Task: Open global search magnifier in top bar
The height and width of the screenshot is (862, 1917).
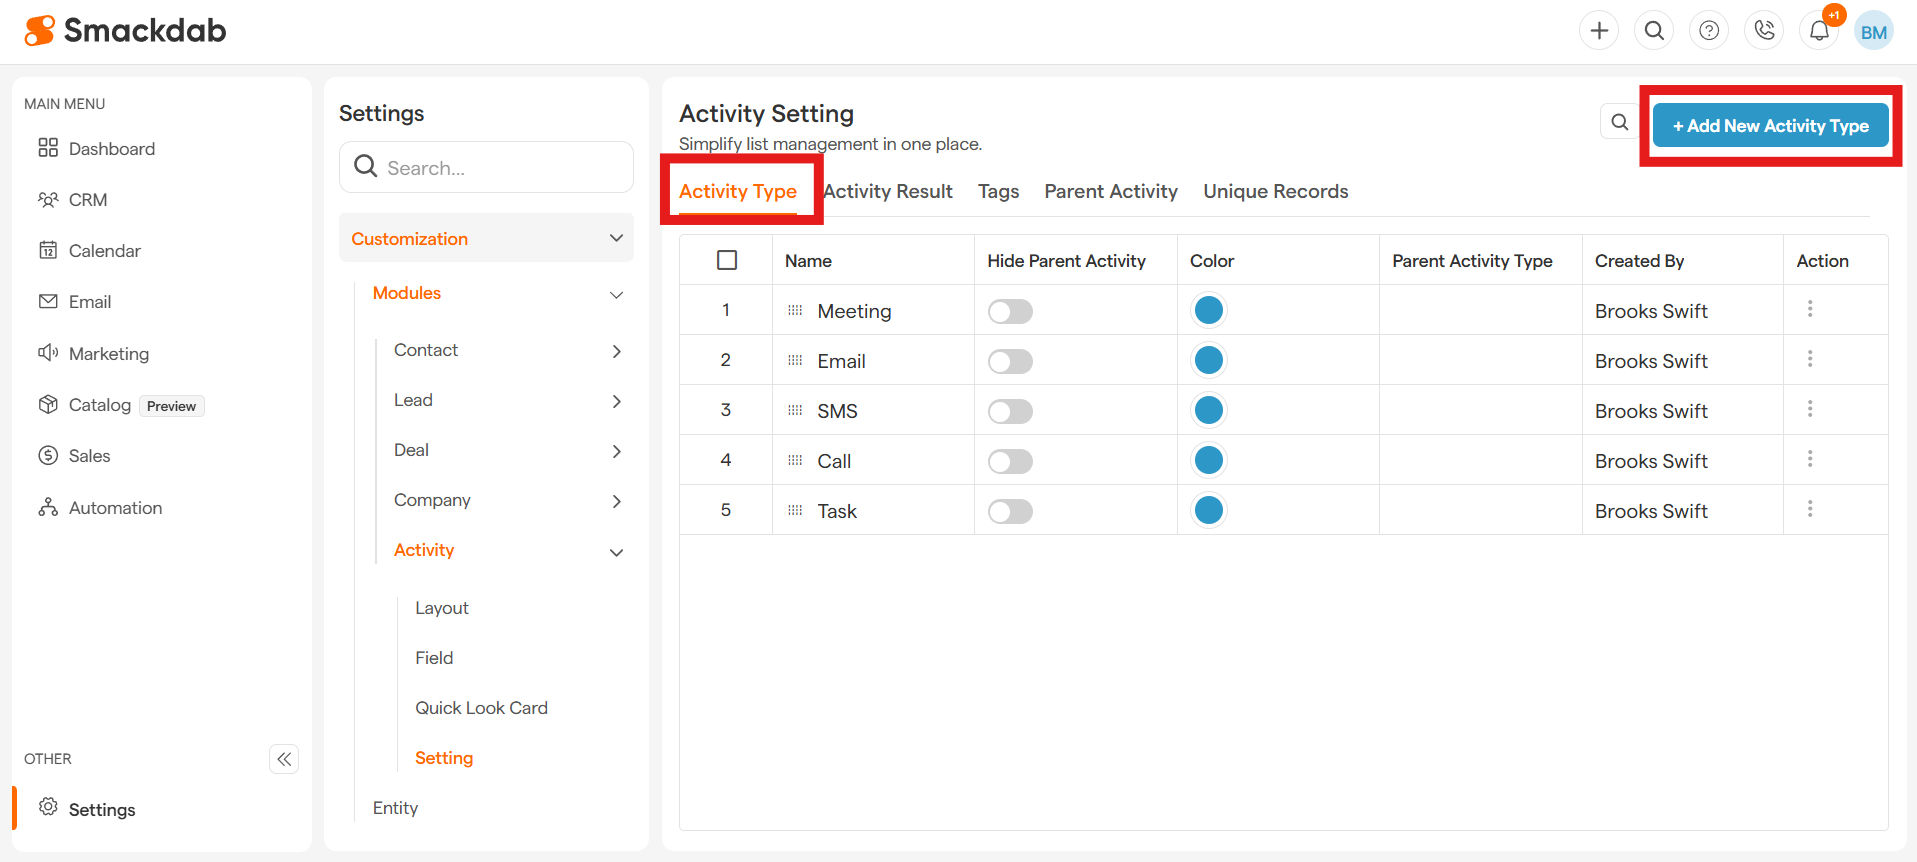Action: pyautogui.click(x=1654, y=31)
